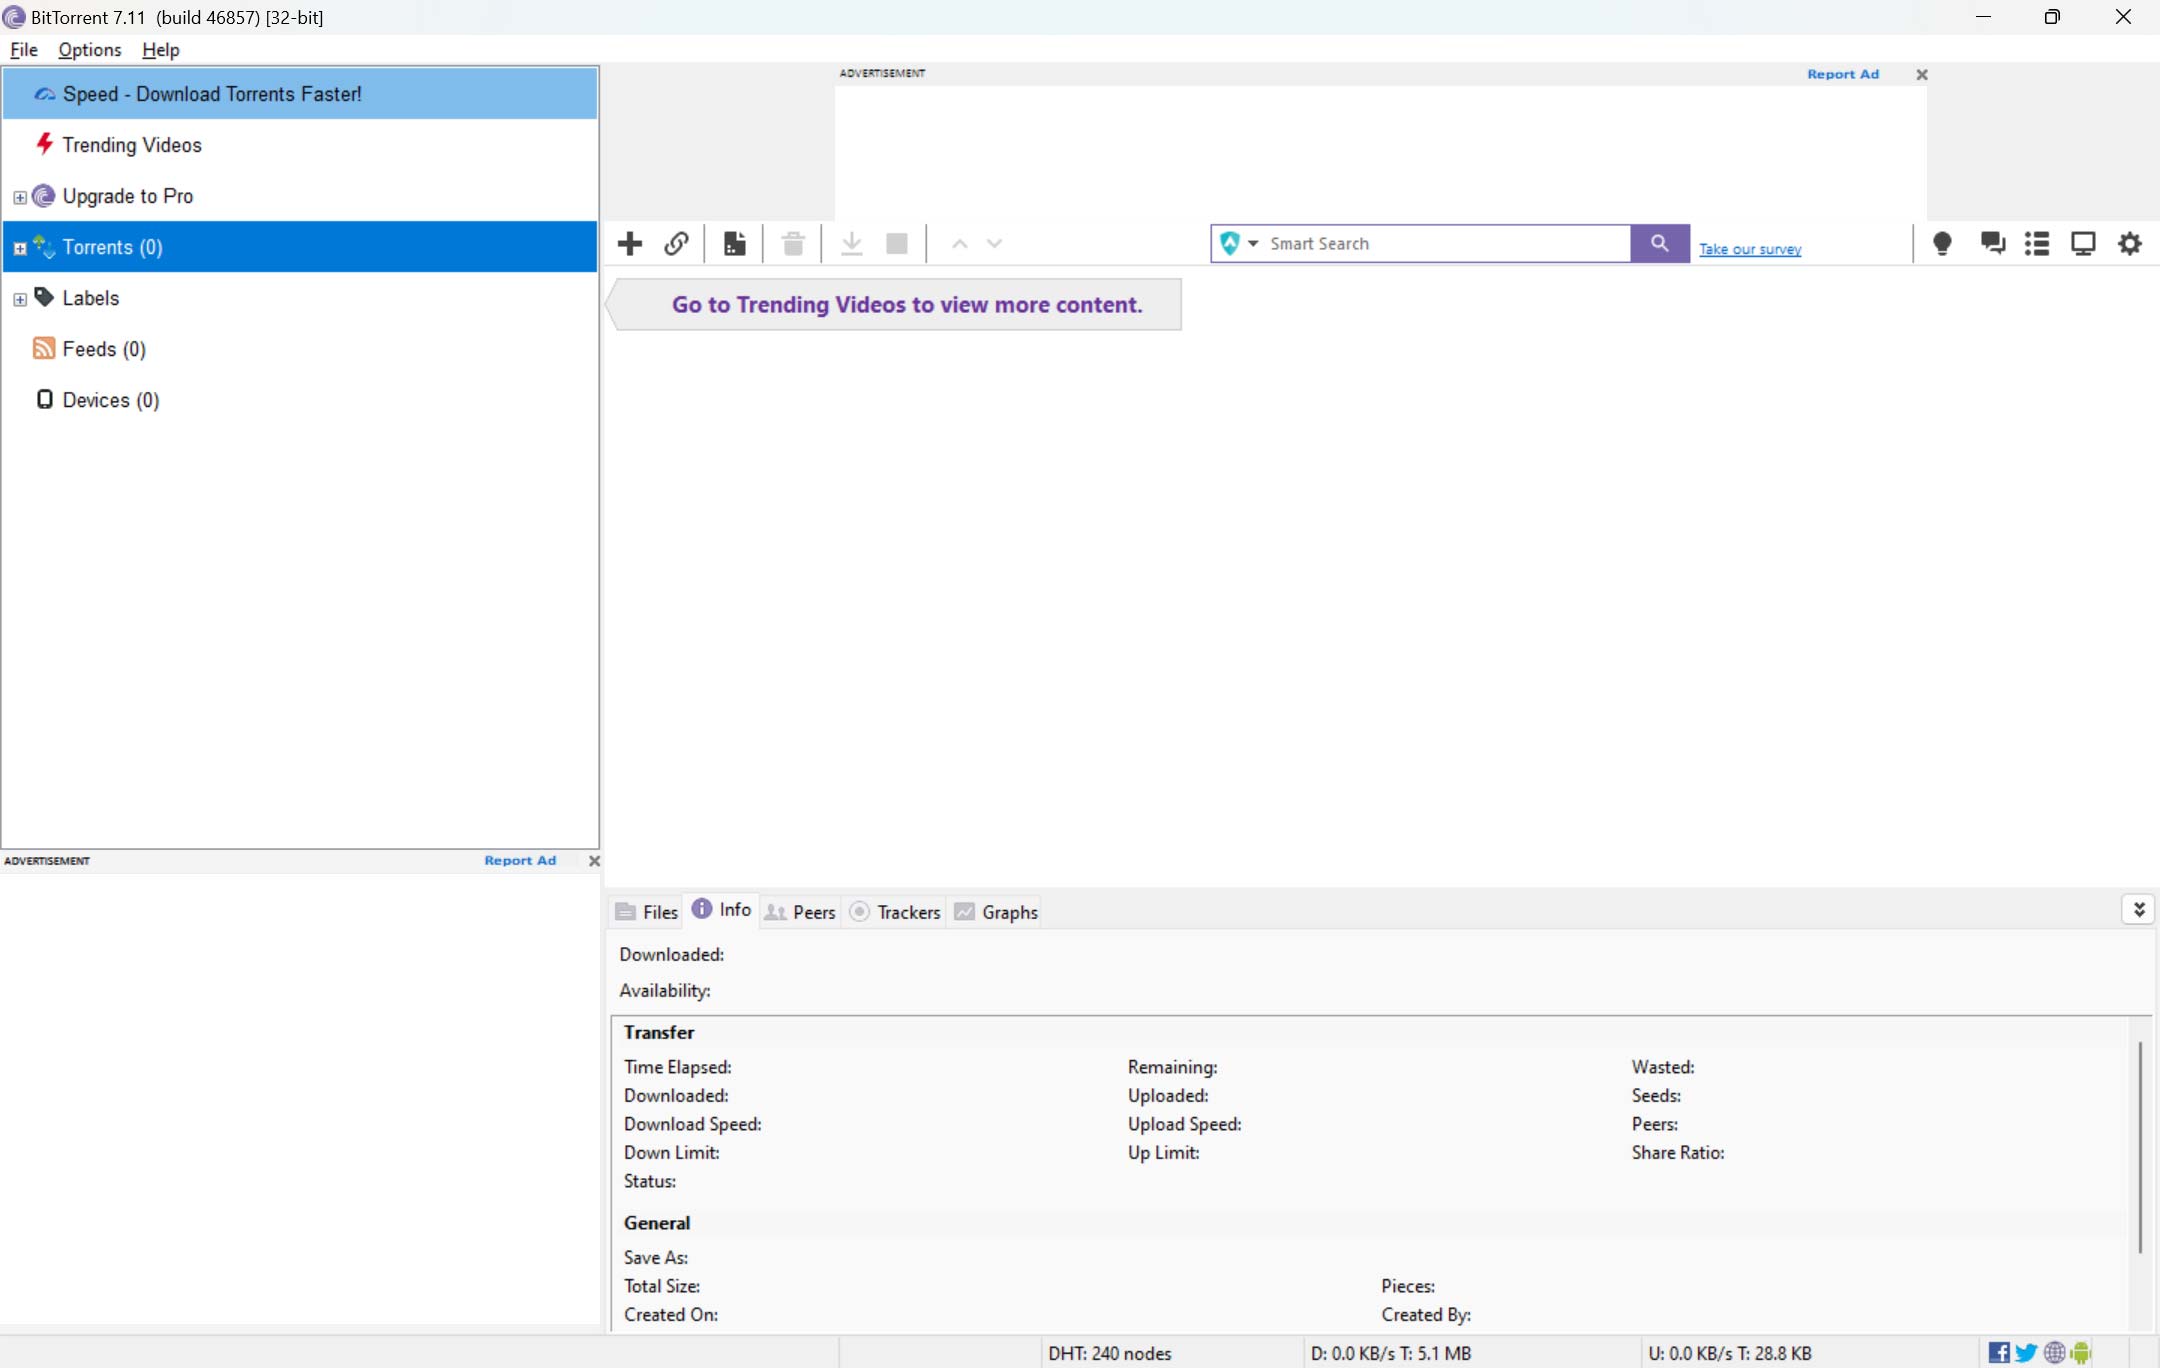Click the Trending Videos lightning icon
2160x1368 pixels.
(x=44, y=144)
